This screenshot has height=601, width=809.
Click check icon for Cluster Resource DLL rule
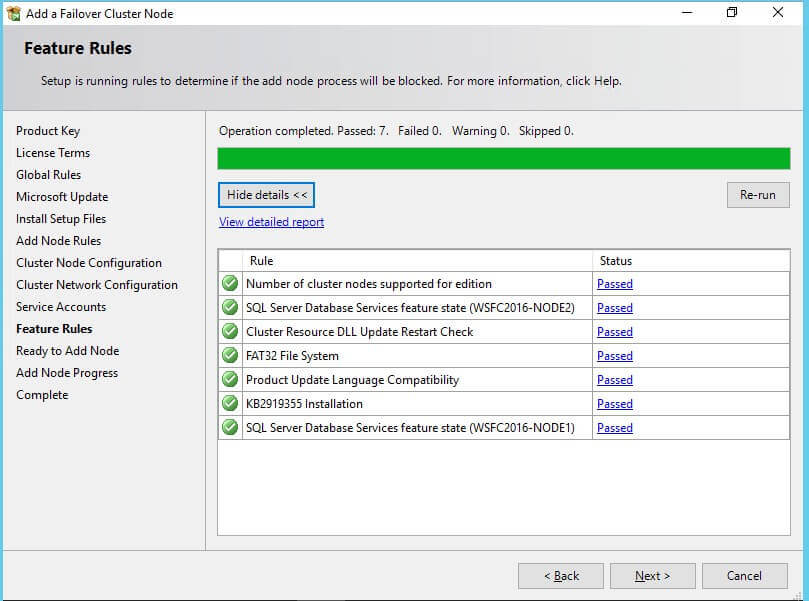[x=230, y=332]
